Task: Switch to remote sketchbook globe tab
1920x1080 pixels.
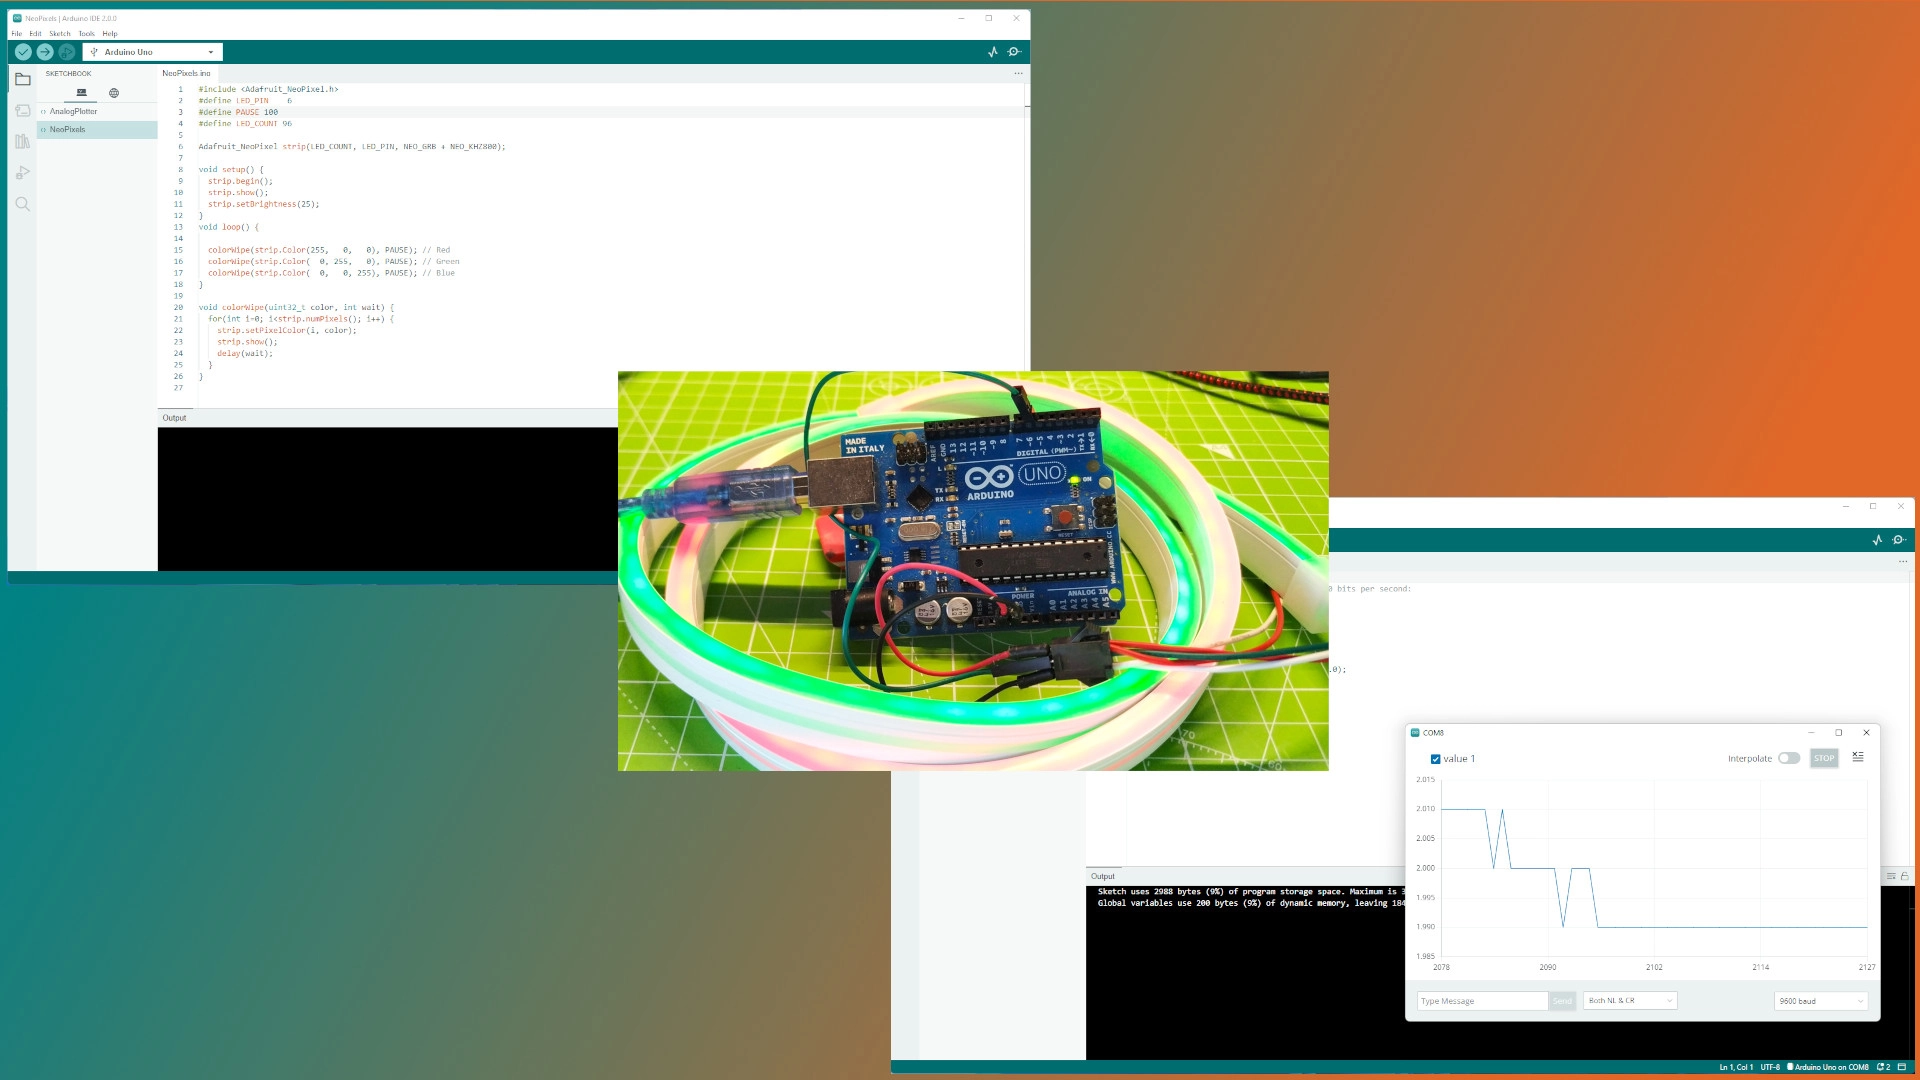Action: tap(114, 93)
